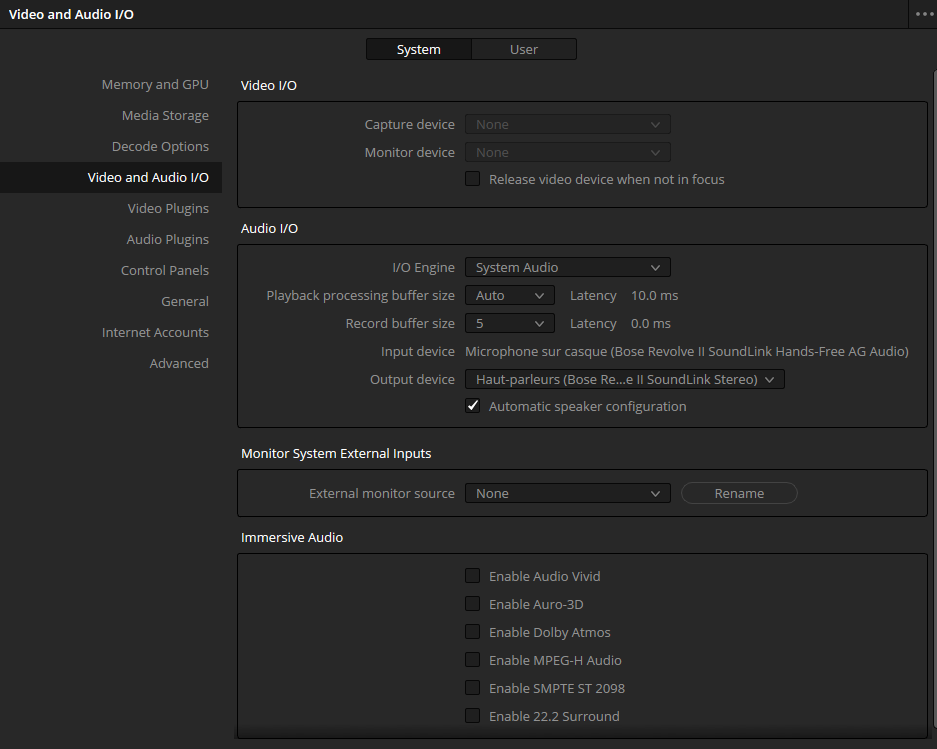
Task: Uncheck Automatic speaker configuration
Action: click(x=473, y=407)
